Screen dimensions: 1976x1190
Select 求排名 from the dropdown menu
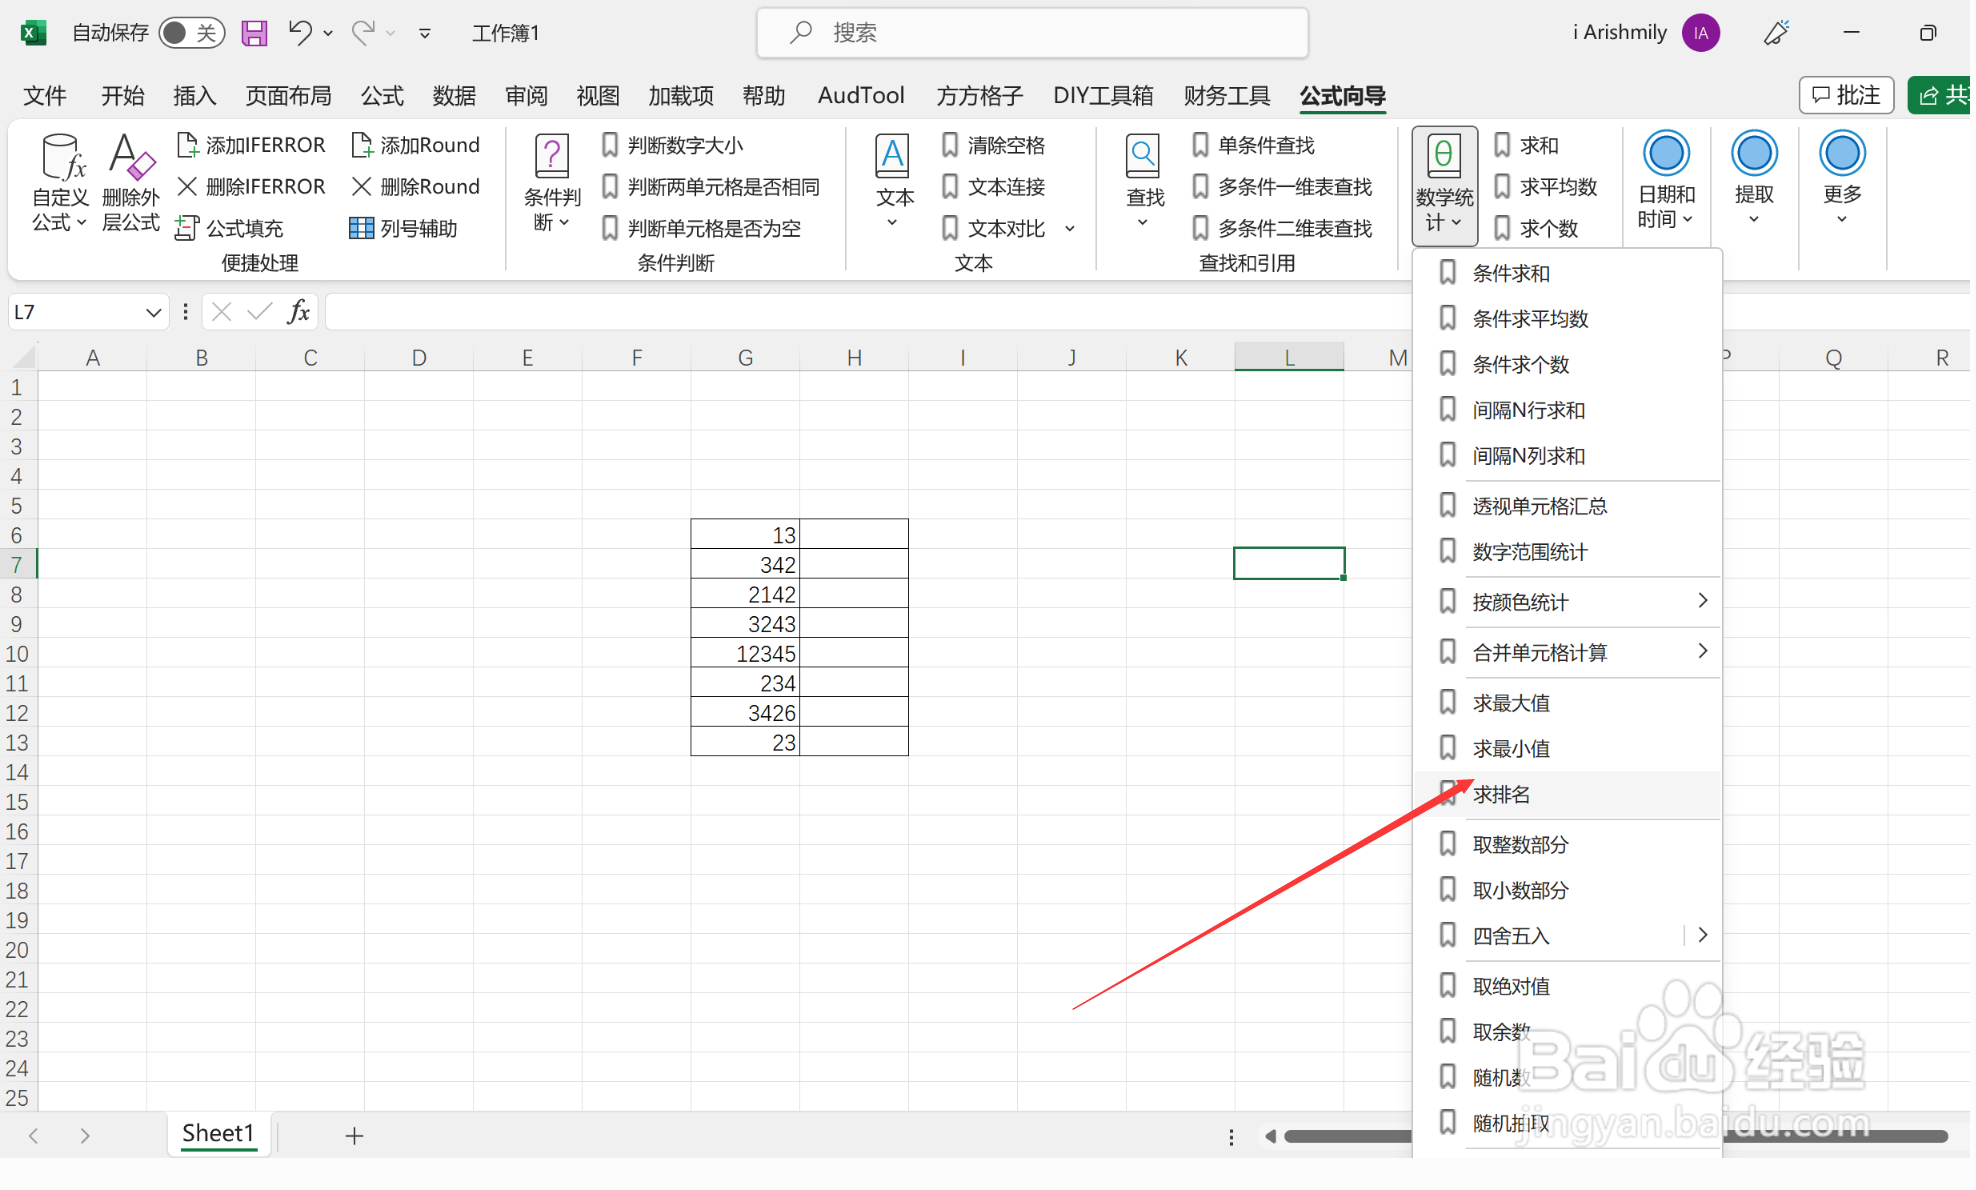pyautogui.click(x=1501, y=795)
